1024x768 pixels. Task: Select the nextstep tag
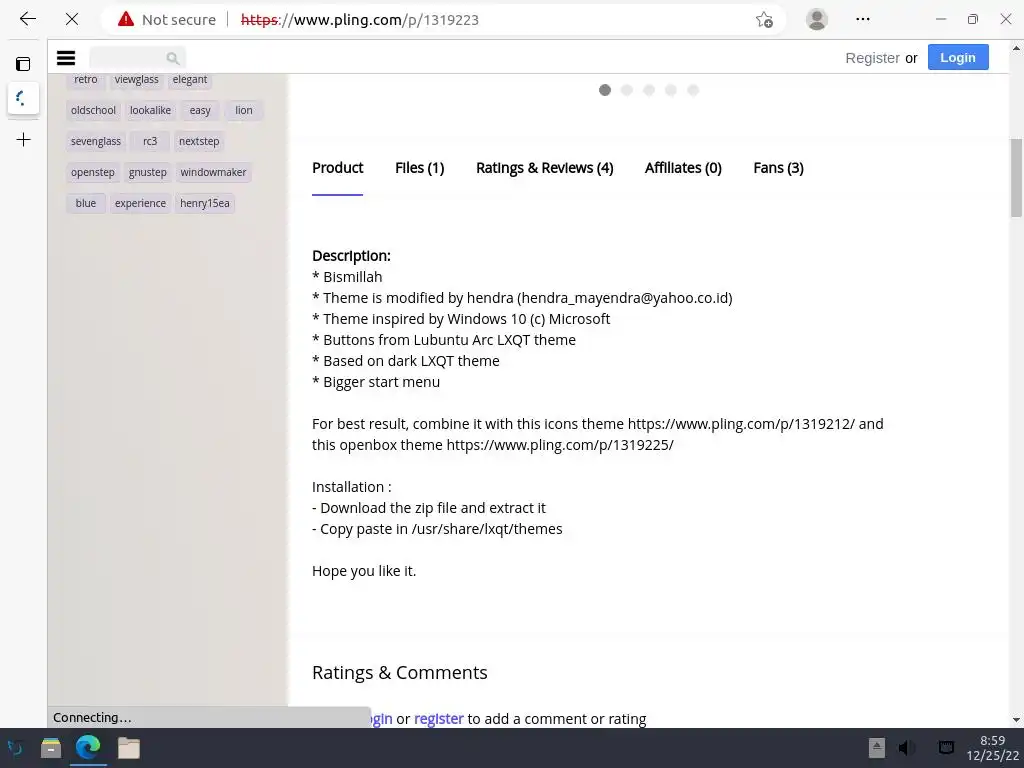(x=199, y=141)
